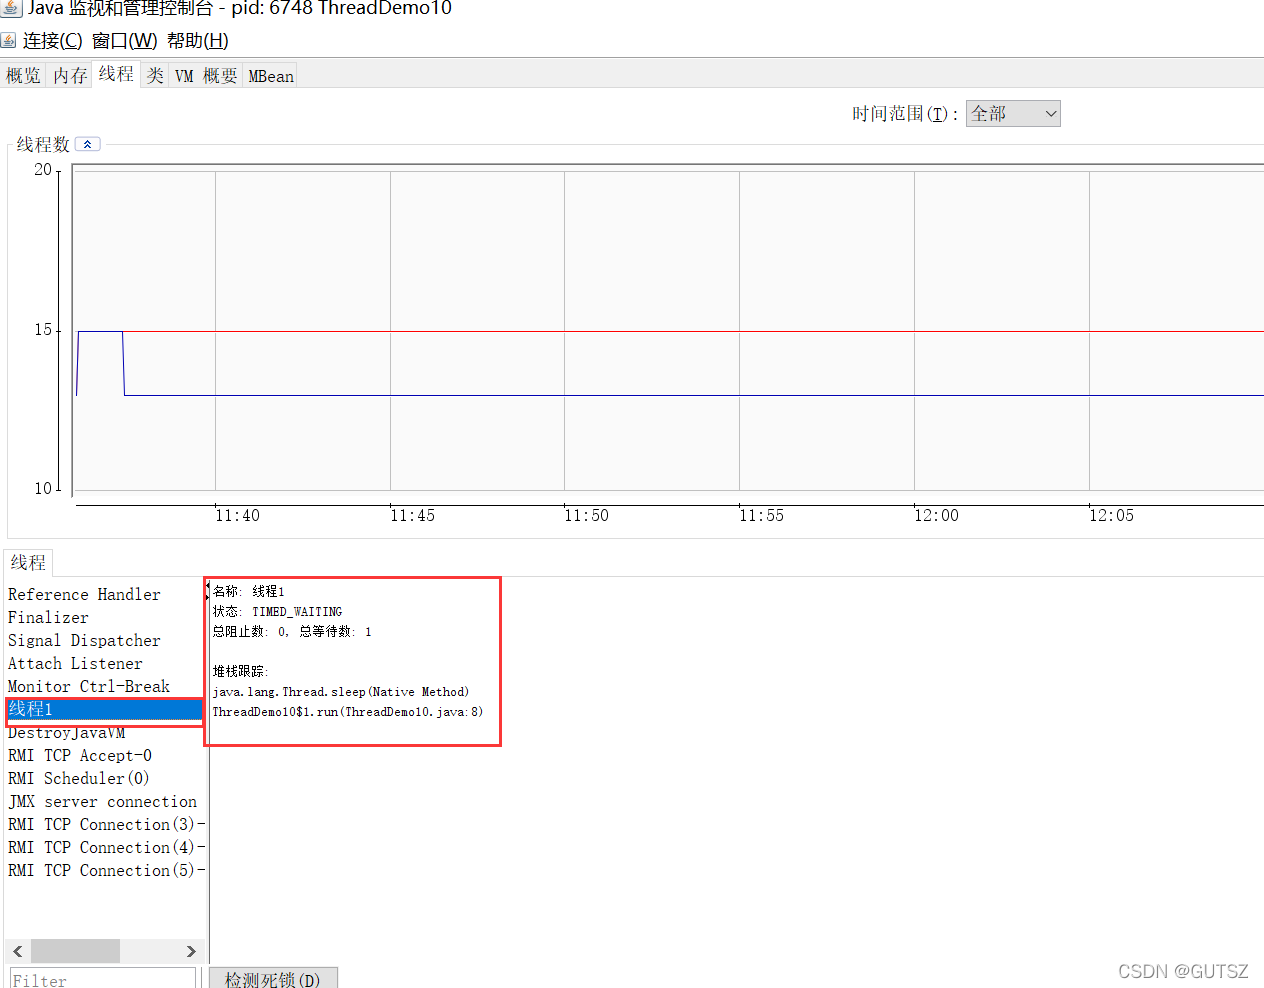
Task: Open the MBean tab
Action: pos(270,76)
